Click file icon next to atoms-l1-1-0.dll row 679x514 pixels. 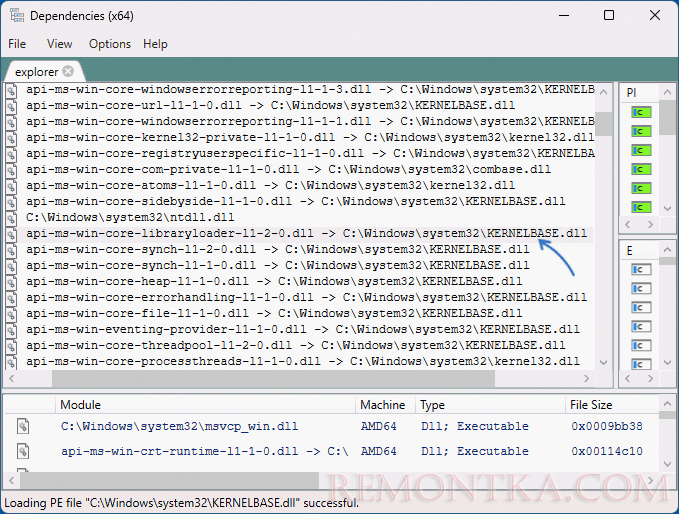[x=11, y=187]
